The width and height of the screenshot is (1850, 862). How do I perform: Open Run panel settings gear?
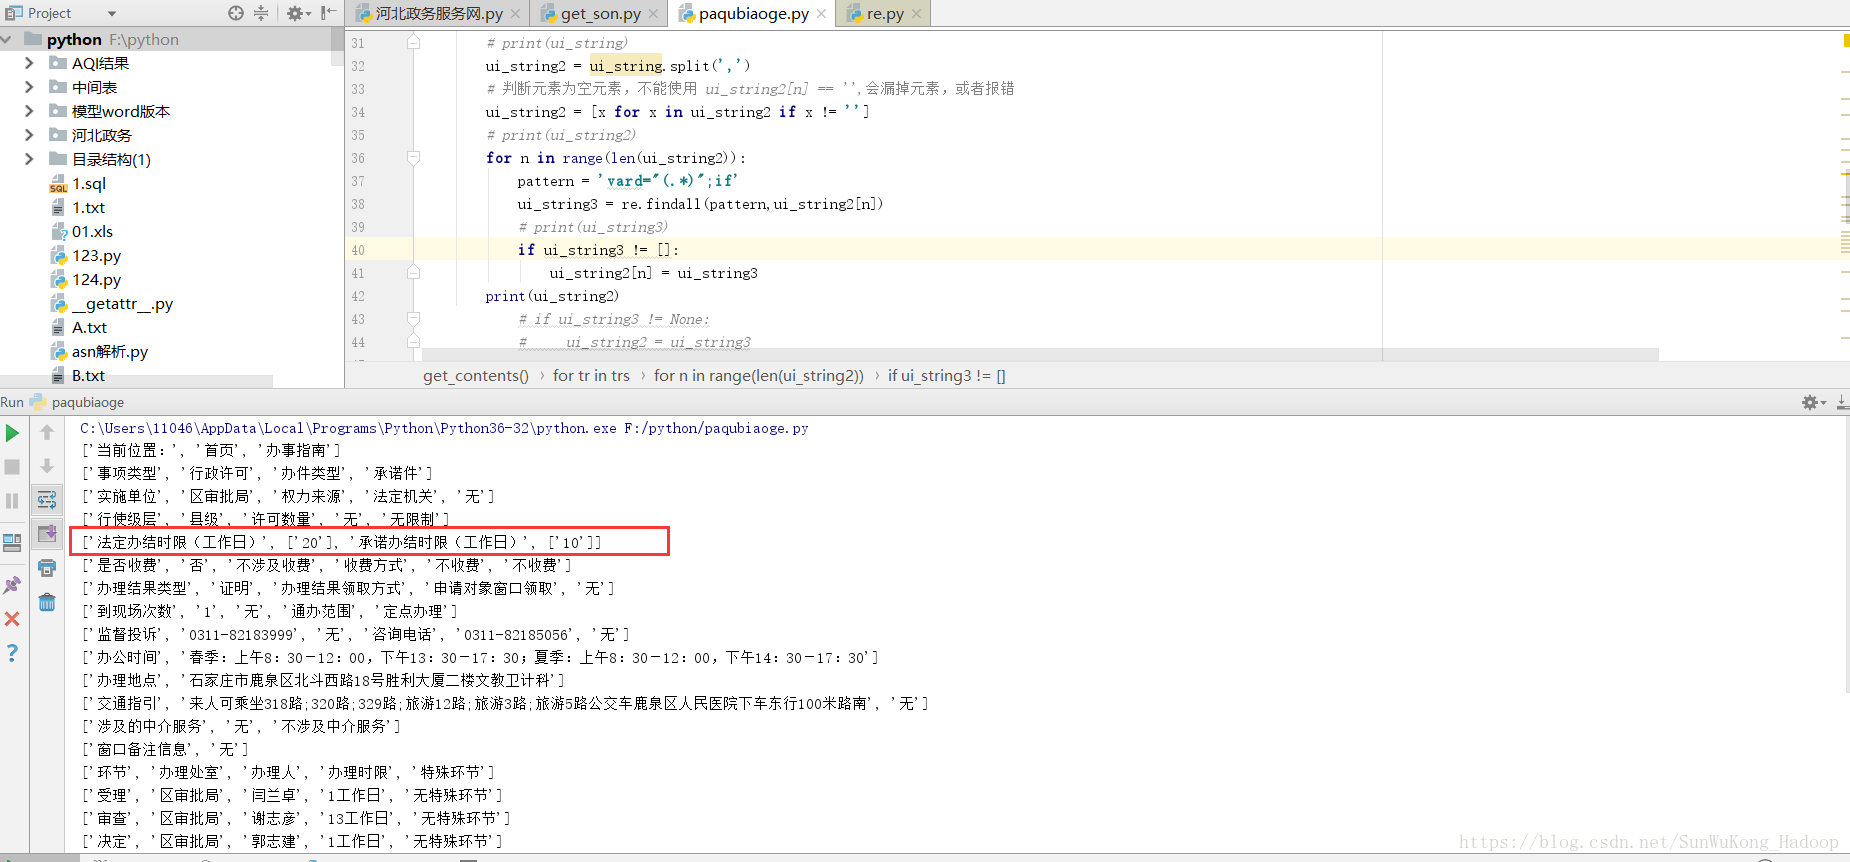point(1813,402)
